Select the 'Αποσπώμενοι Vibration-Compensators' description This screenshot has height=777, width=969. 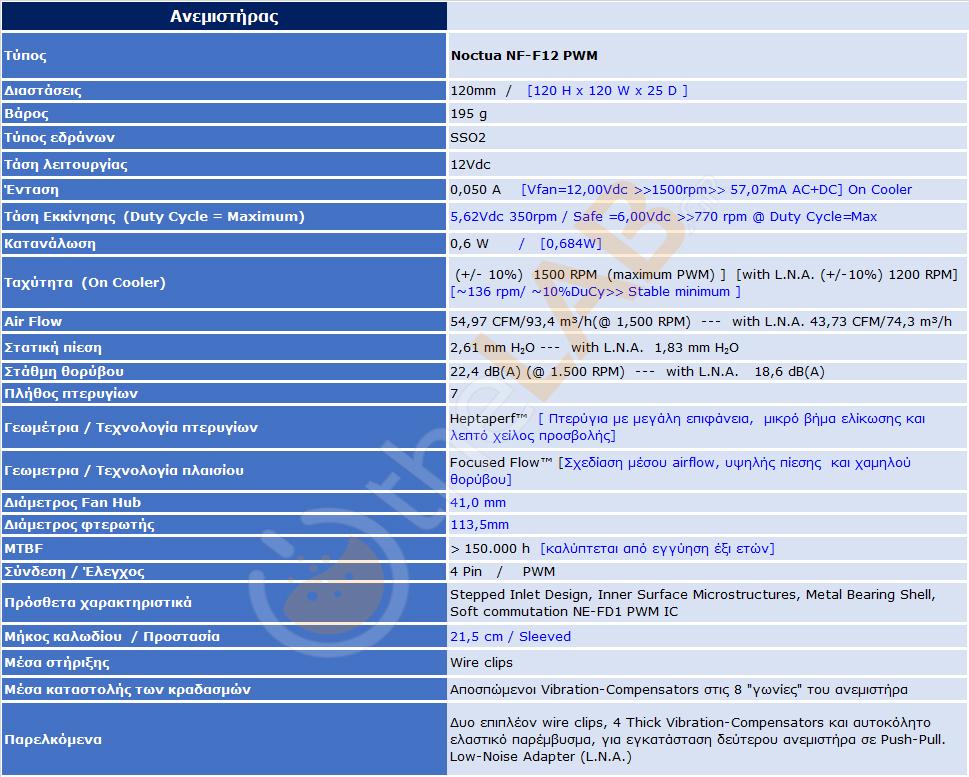[x=574, y=690]
